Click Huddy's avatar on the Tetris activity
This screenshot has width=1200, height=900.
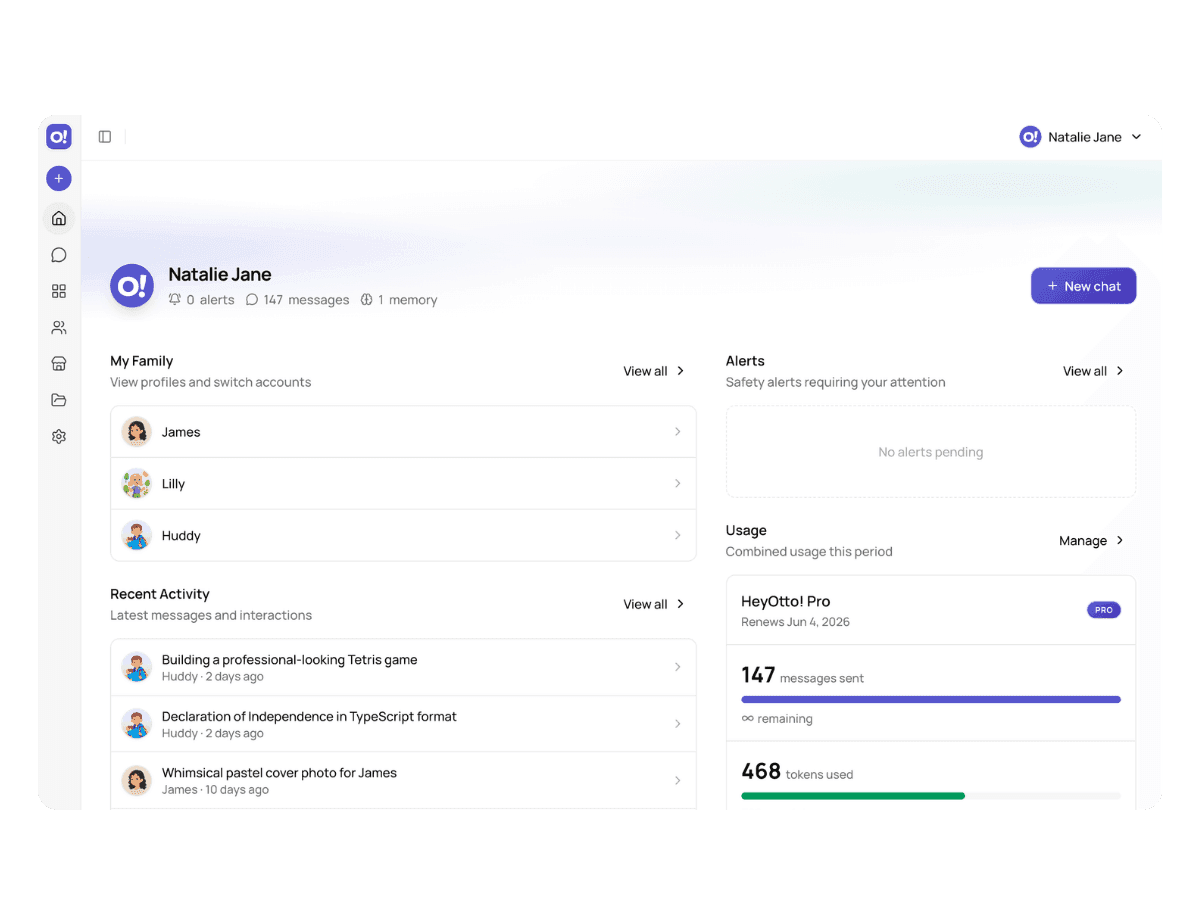(x=137, y=667)
